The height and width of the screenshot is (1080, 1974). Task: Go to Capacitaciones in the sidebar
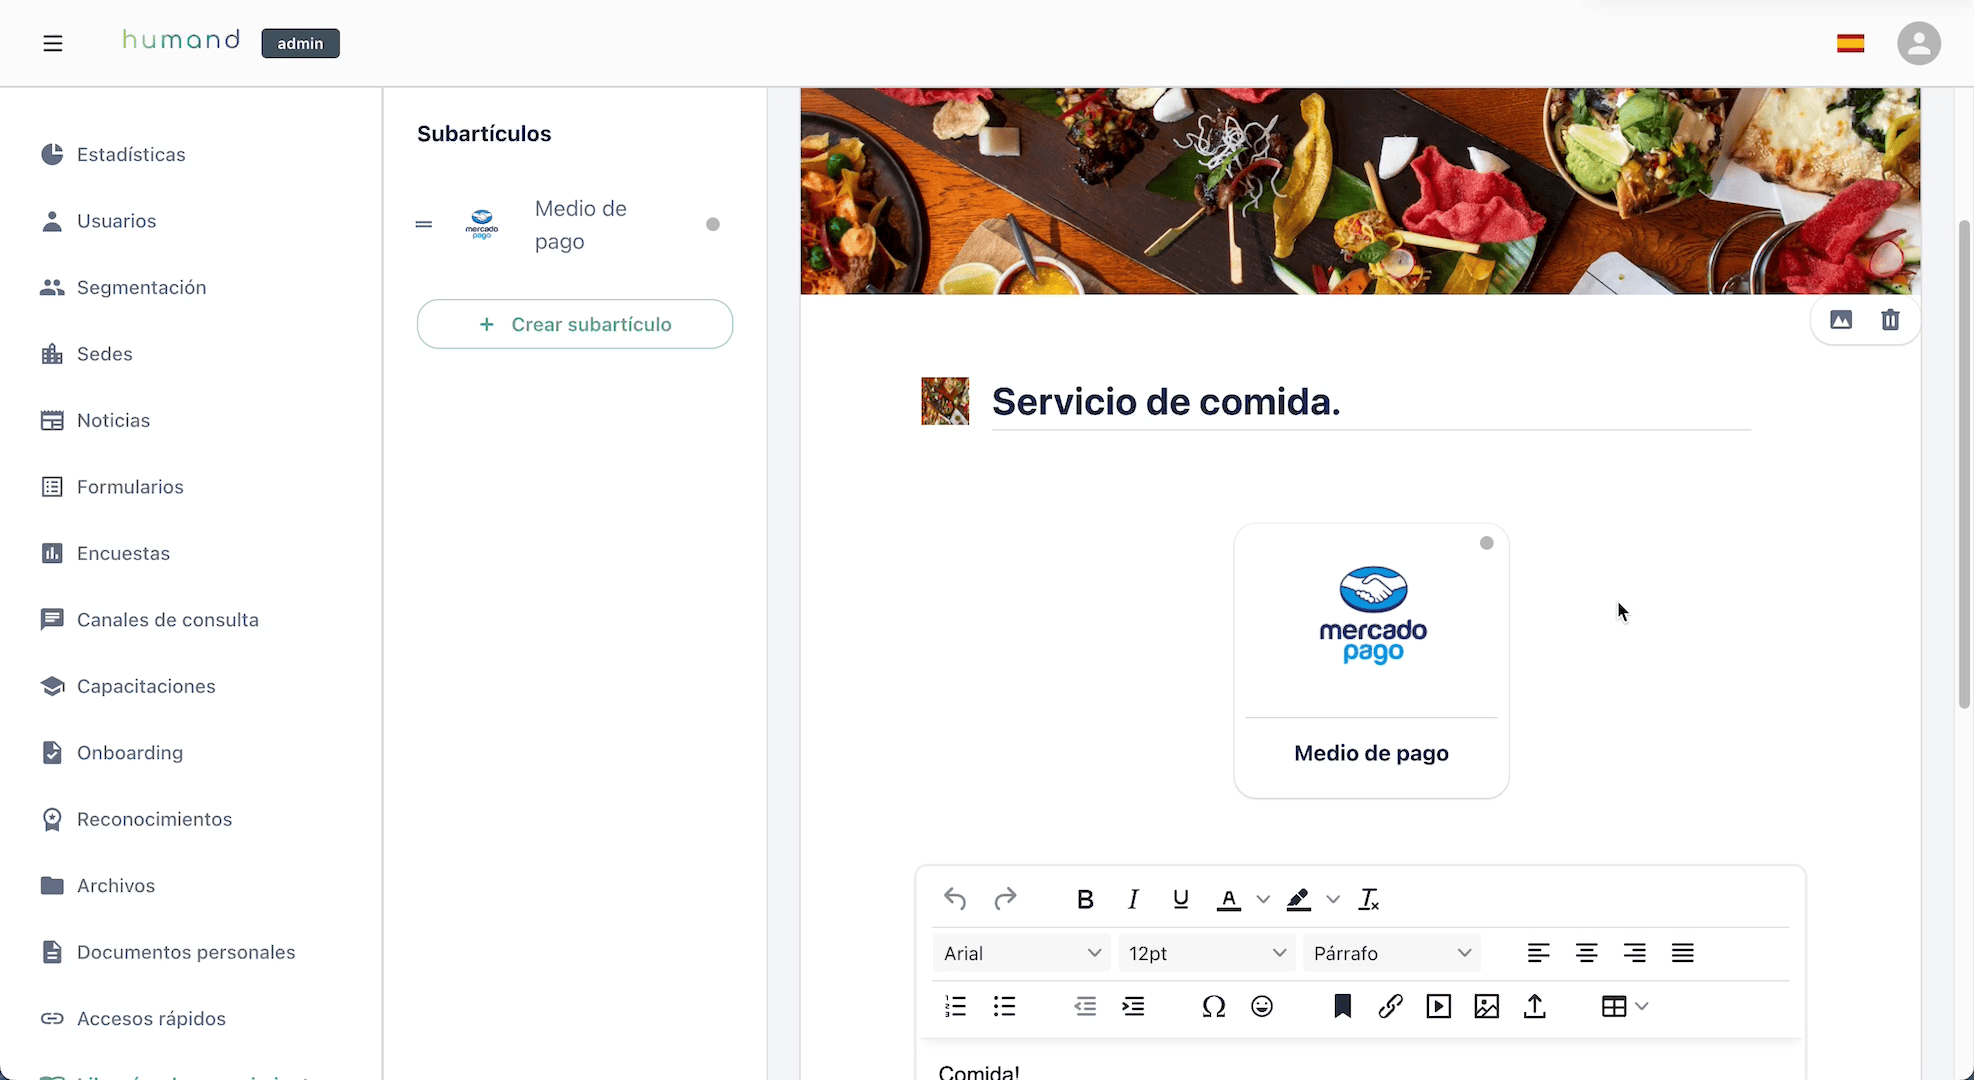pyautogui.click(x=146, y=686)
